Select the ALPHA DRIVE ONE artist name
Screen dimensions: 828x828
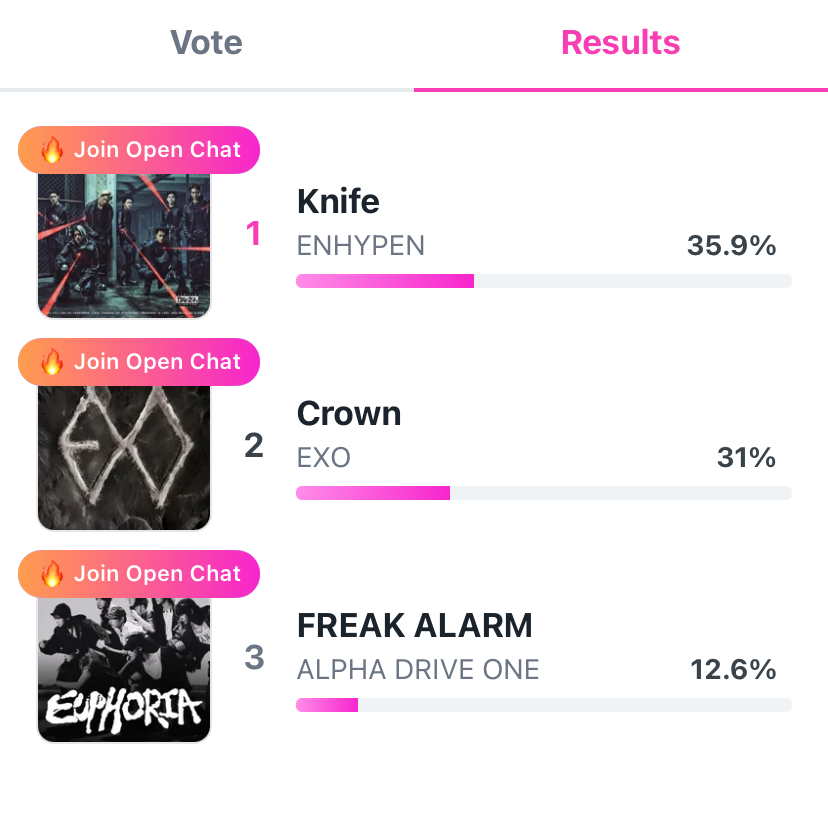tap(418, 670)
